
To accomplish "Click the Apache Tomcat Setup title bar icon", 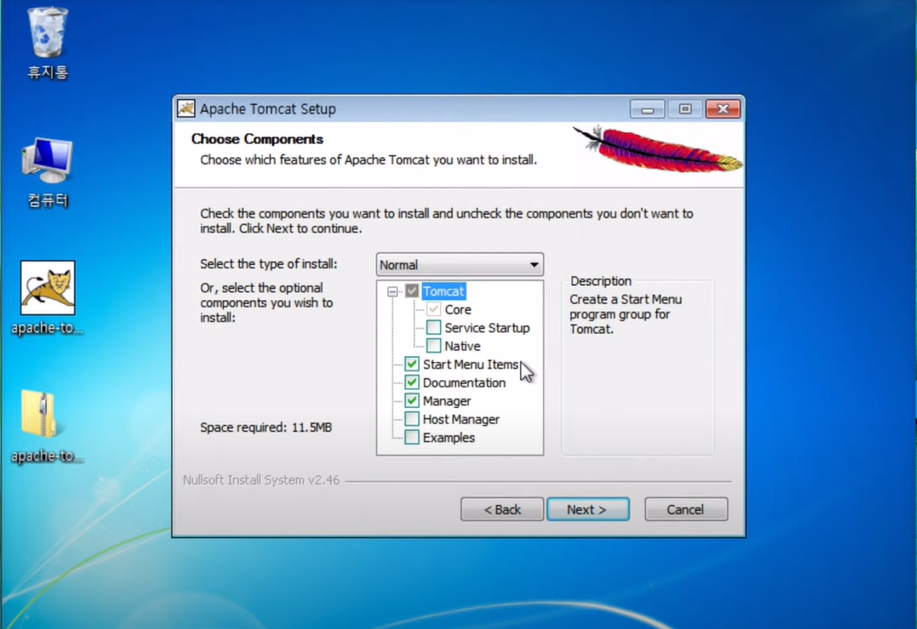I will click(186, 109).
